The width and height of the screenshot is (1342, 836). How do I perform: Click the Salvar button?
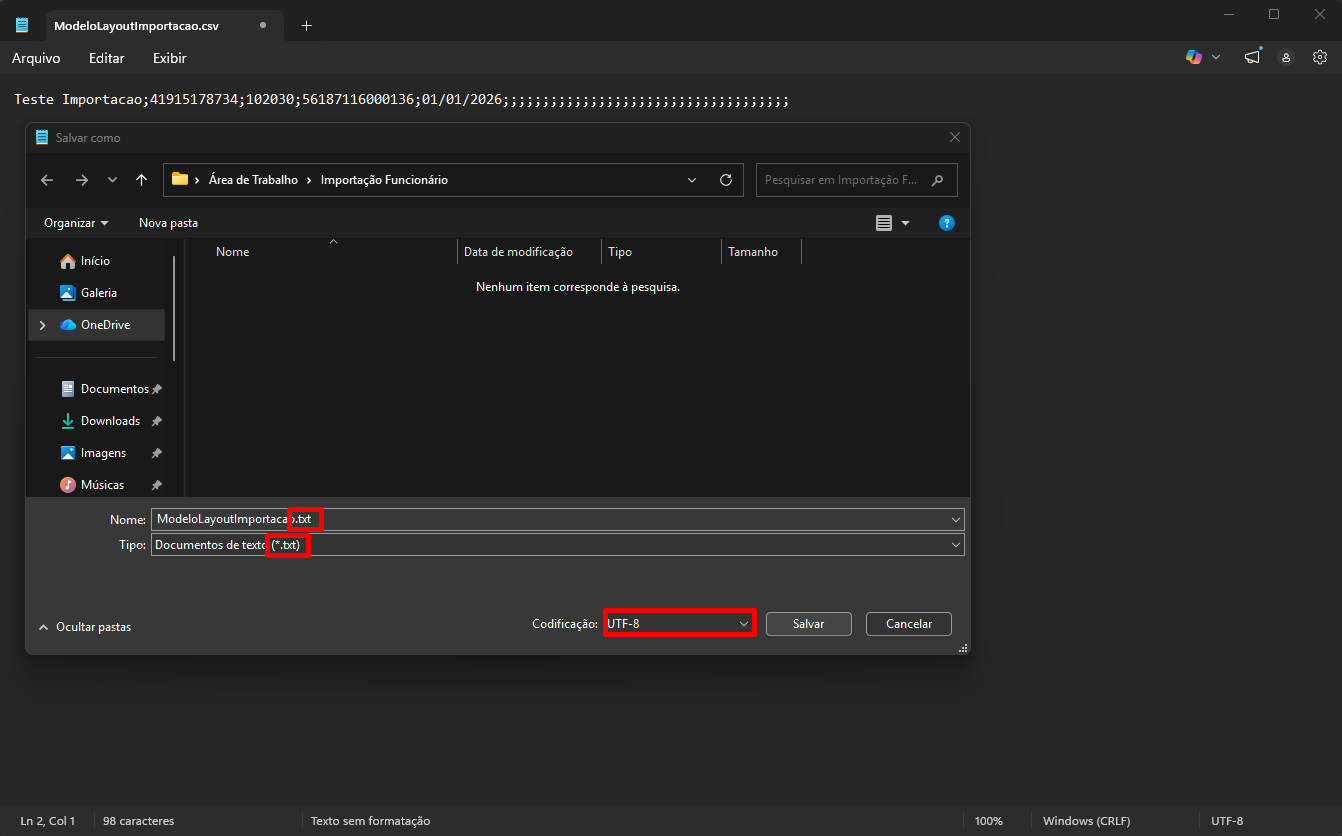808,623
